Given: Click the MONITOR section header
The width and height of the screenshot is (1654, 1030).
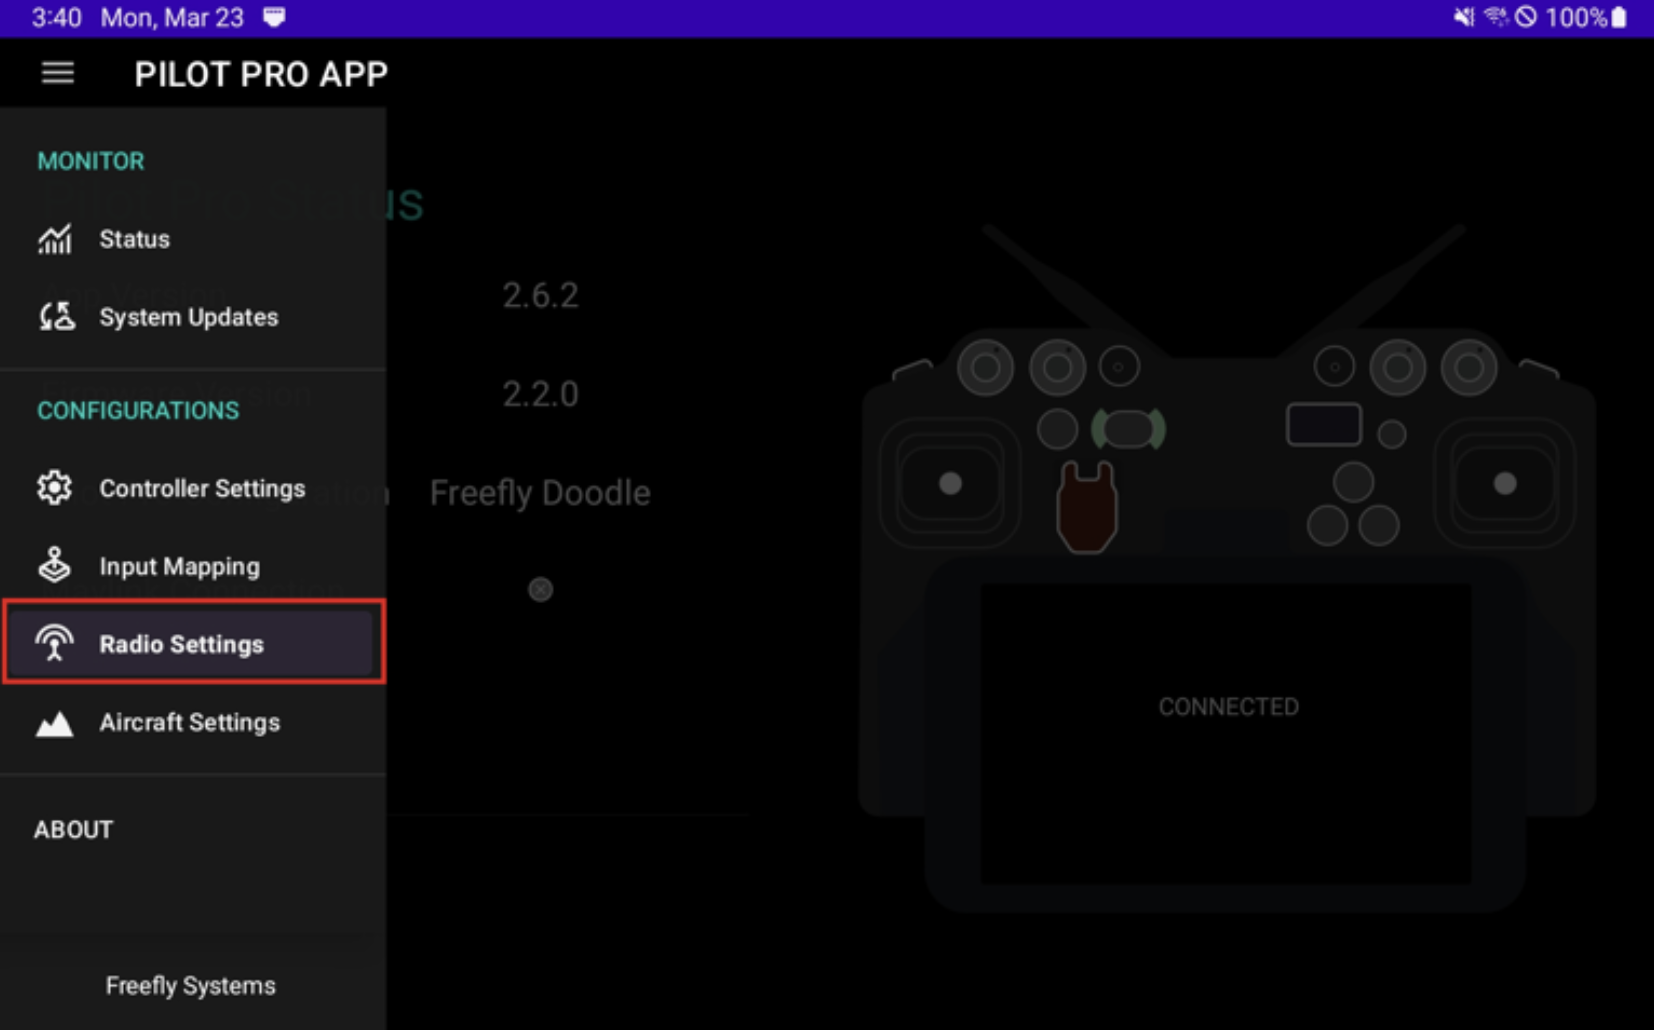Looking at the screenshot, I should [91, 161].
